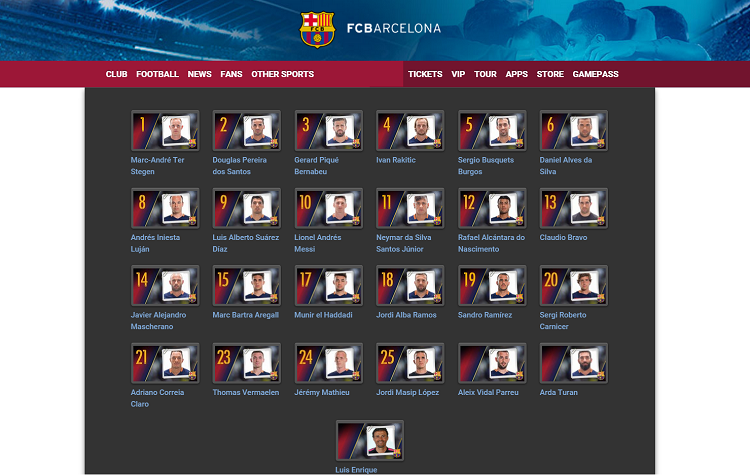Open the number 9 Luis Suárez card
750x475 pixels.
click(x=247, y=208)
